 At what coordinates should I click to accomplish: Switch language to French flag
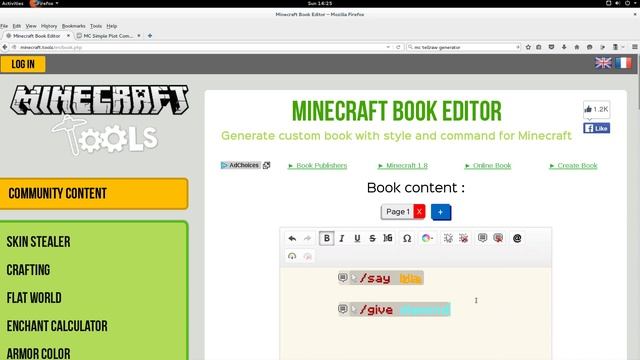623,63
